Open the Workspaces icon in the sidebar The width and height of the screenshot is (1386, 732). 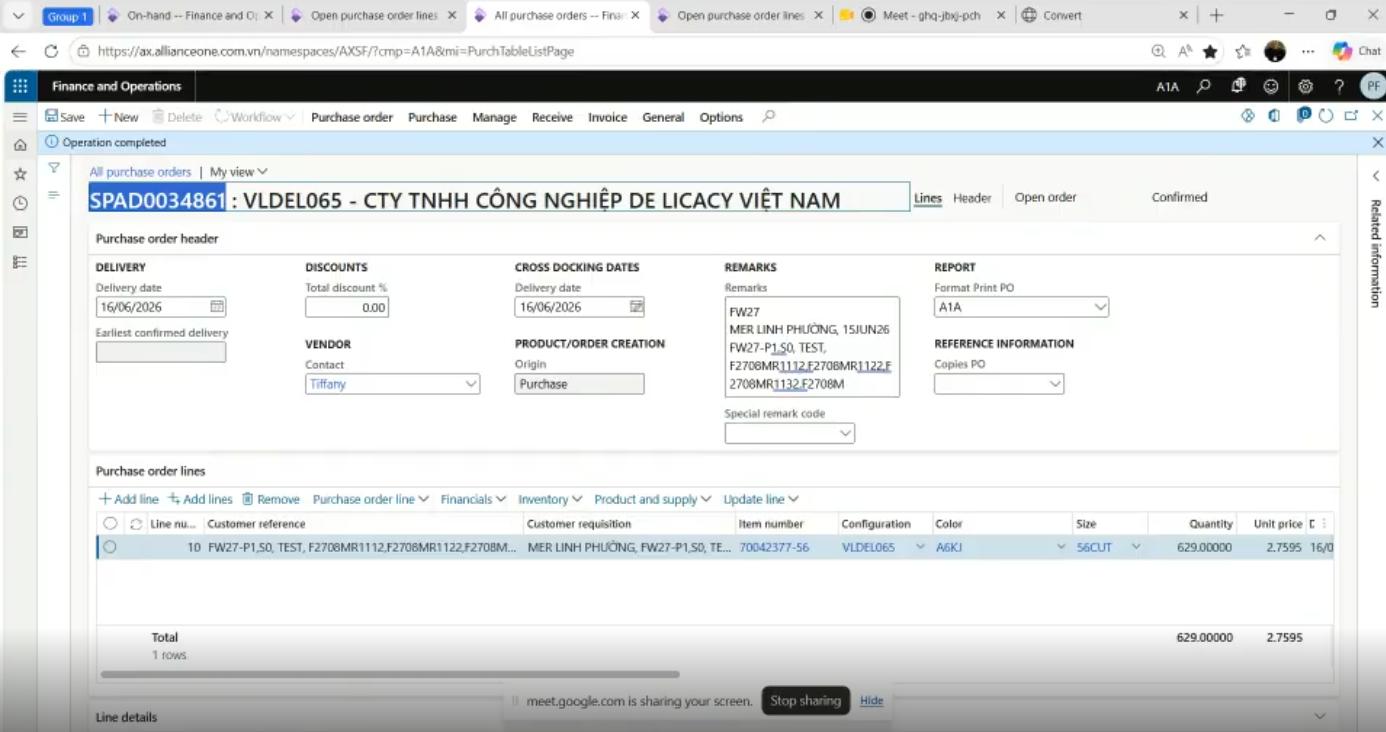[19, 232]
